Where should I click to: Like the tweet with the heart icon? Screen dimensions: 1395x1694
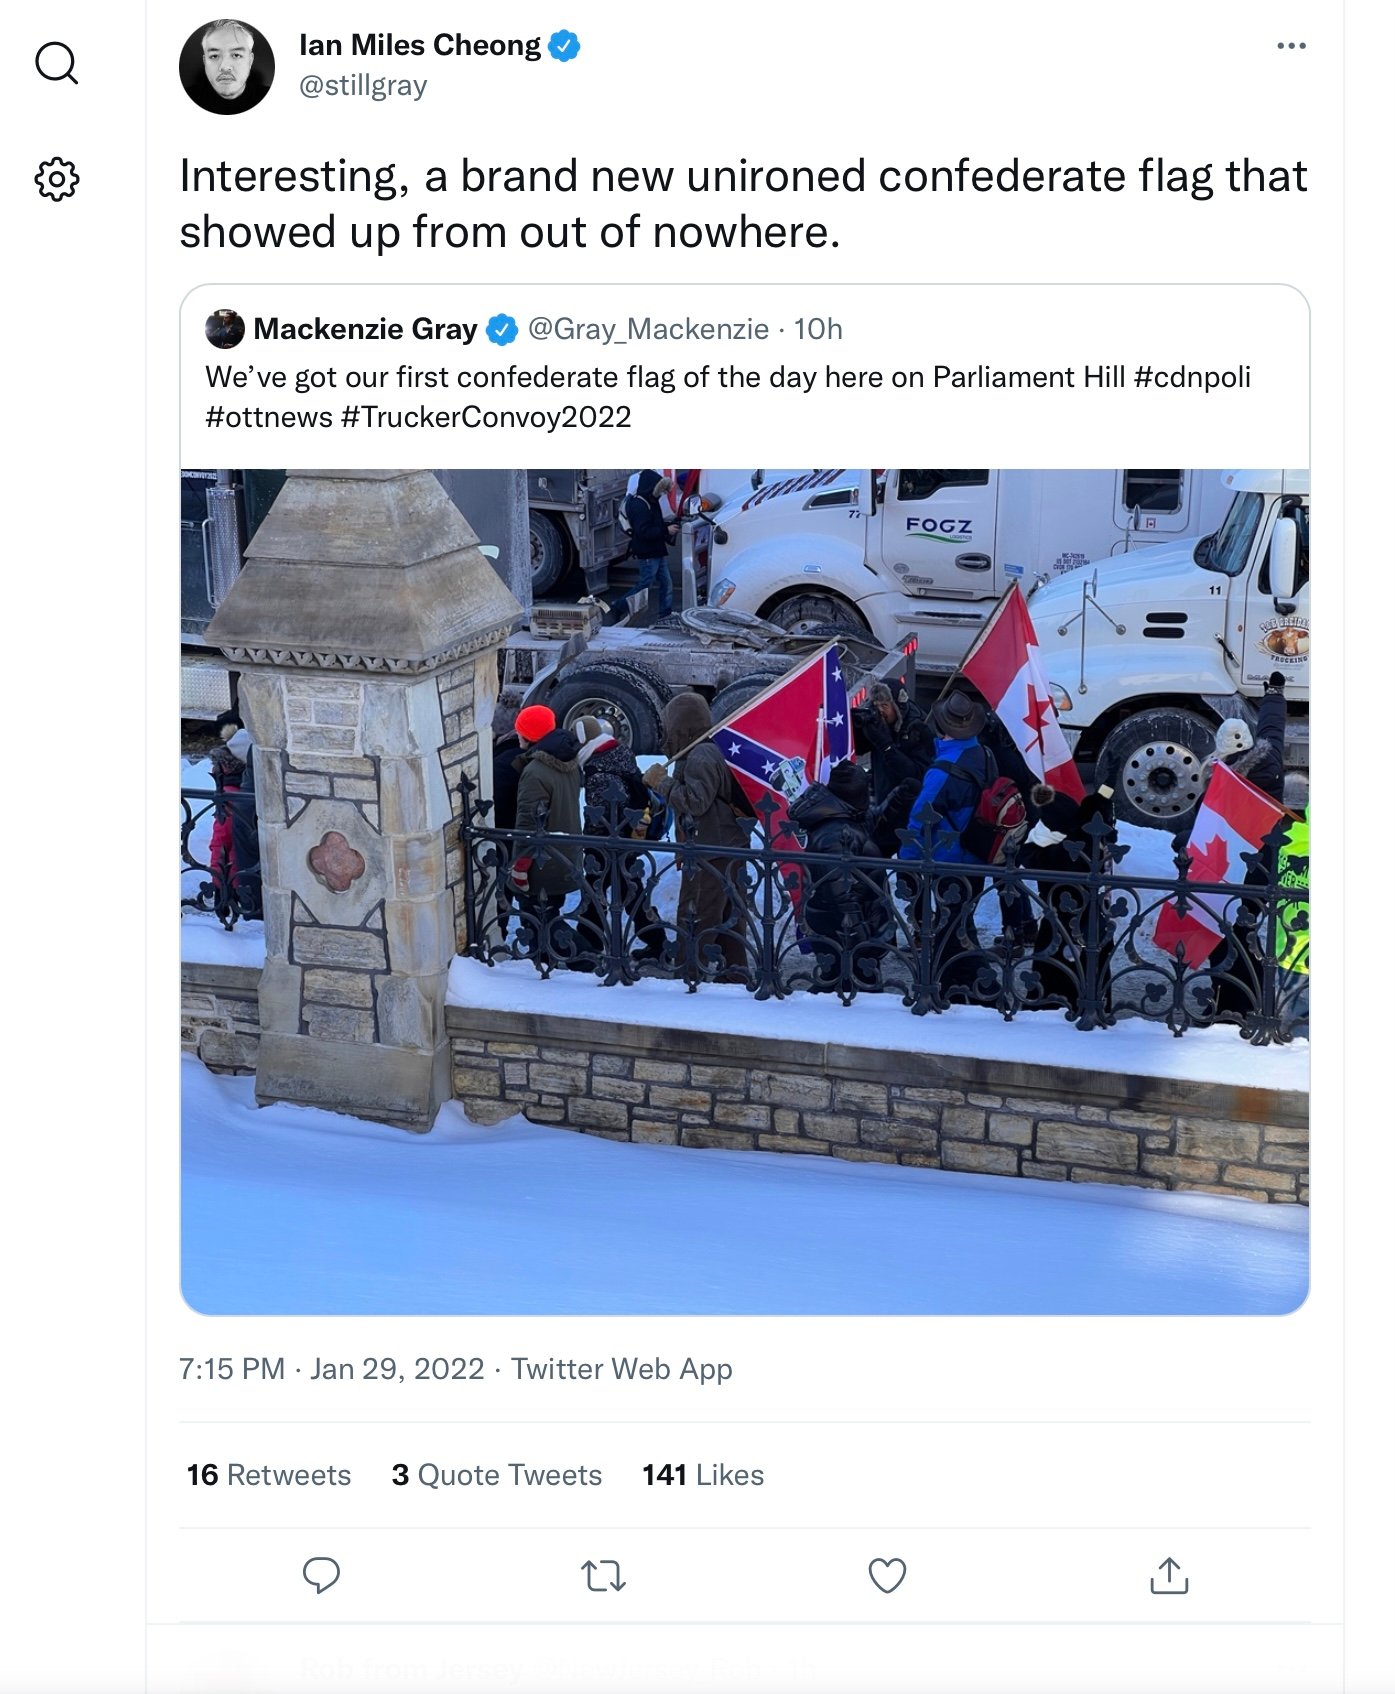[887, 1576]
